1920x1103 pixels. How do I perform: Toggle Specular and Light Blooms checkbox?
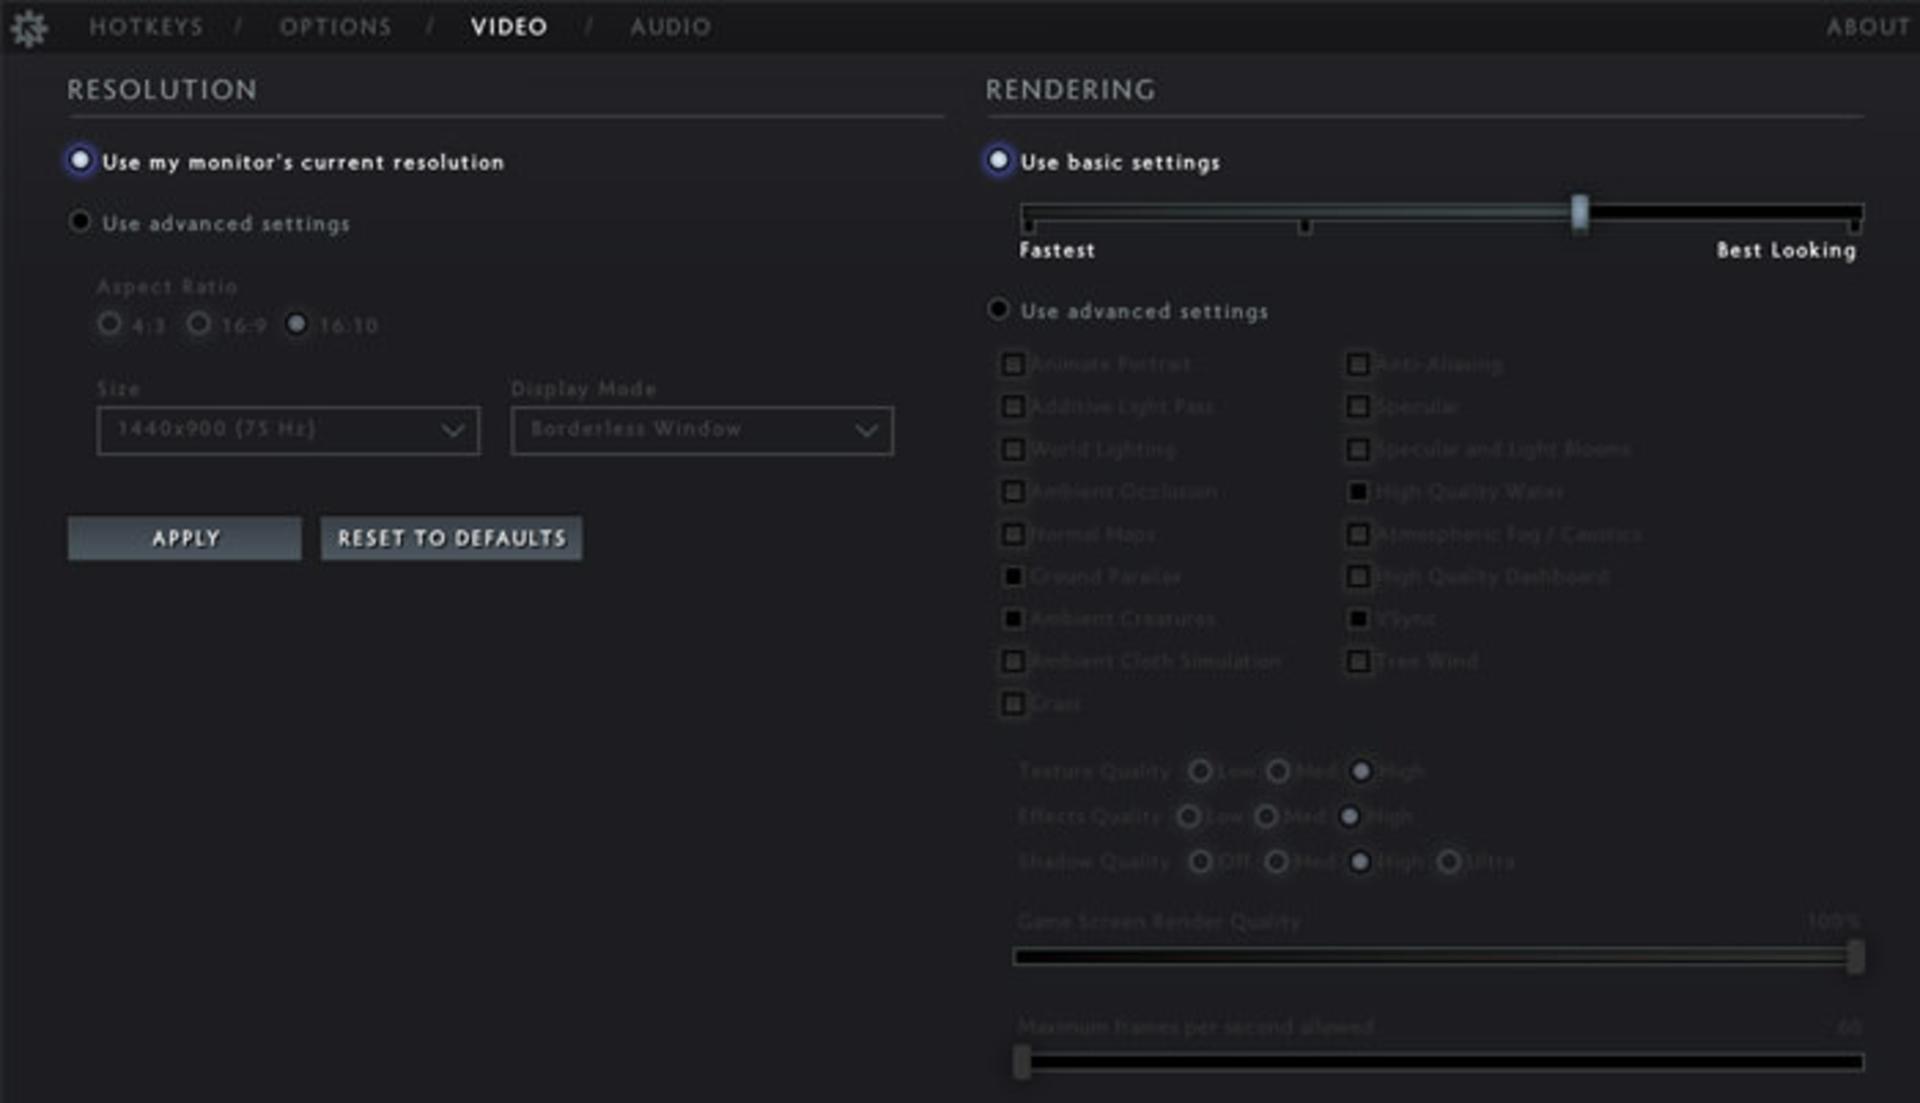tap(1358, 449)
